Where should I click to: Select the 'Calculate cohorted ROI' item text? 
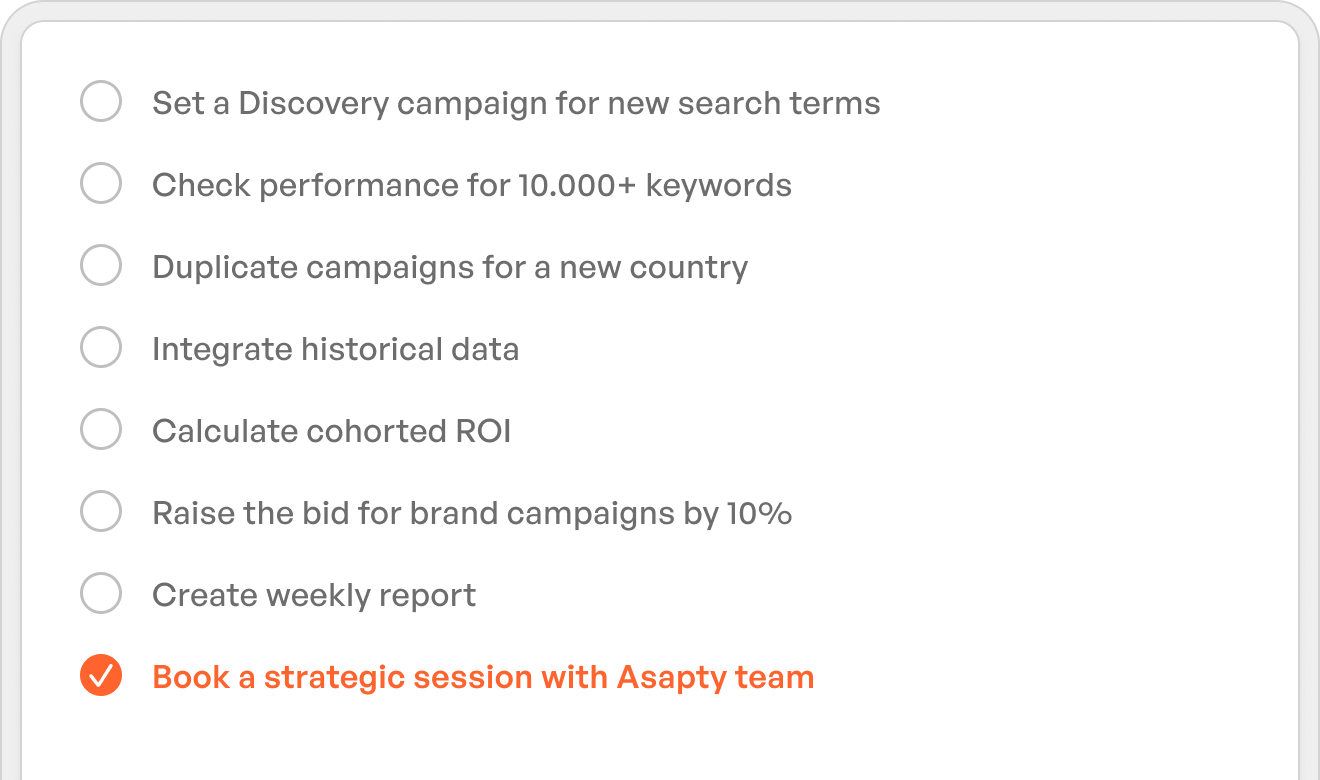point(331,431)
